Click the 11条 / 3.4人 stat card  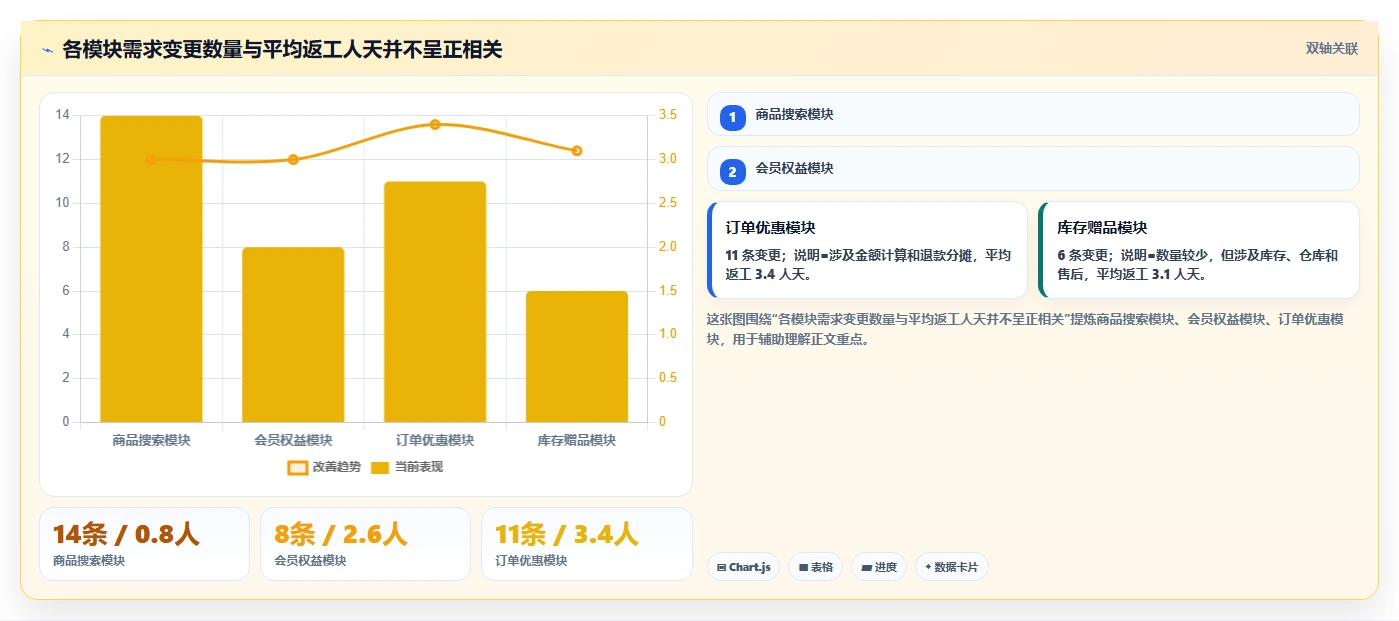[586, 544]
